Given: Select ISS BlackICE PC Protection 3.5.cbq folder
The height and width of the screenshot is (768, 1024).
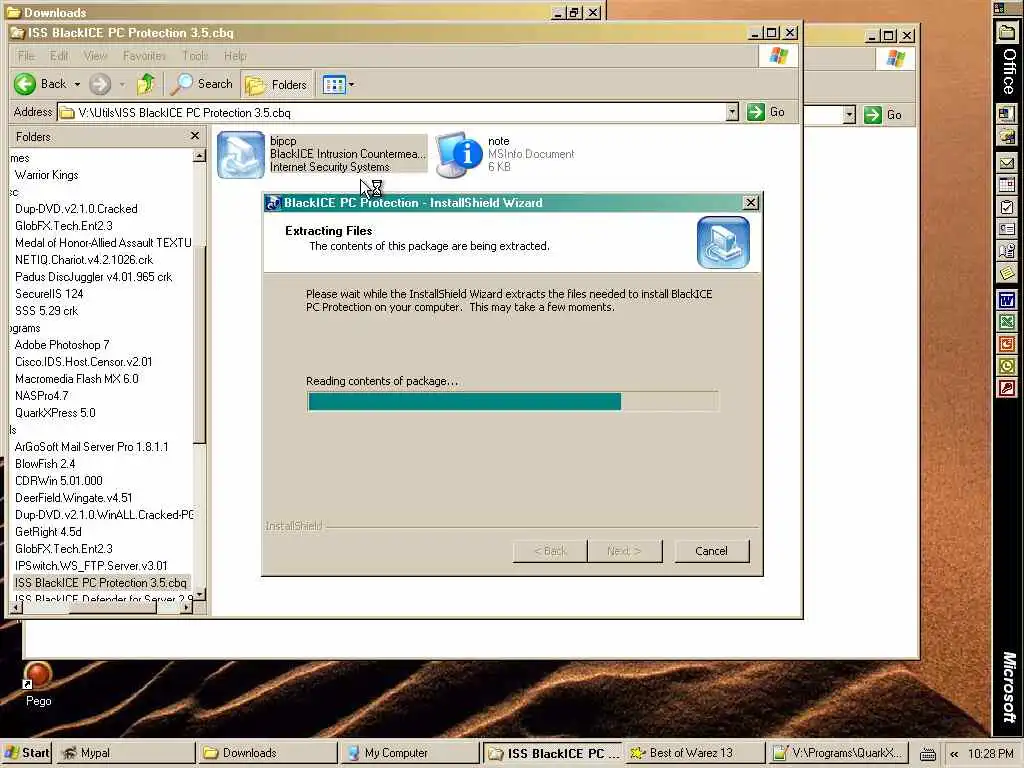Looking at the screenshot, I should pos(101,583).
